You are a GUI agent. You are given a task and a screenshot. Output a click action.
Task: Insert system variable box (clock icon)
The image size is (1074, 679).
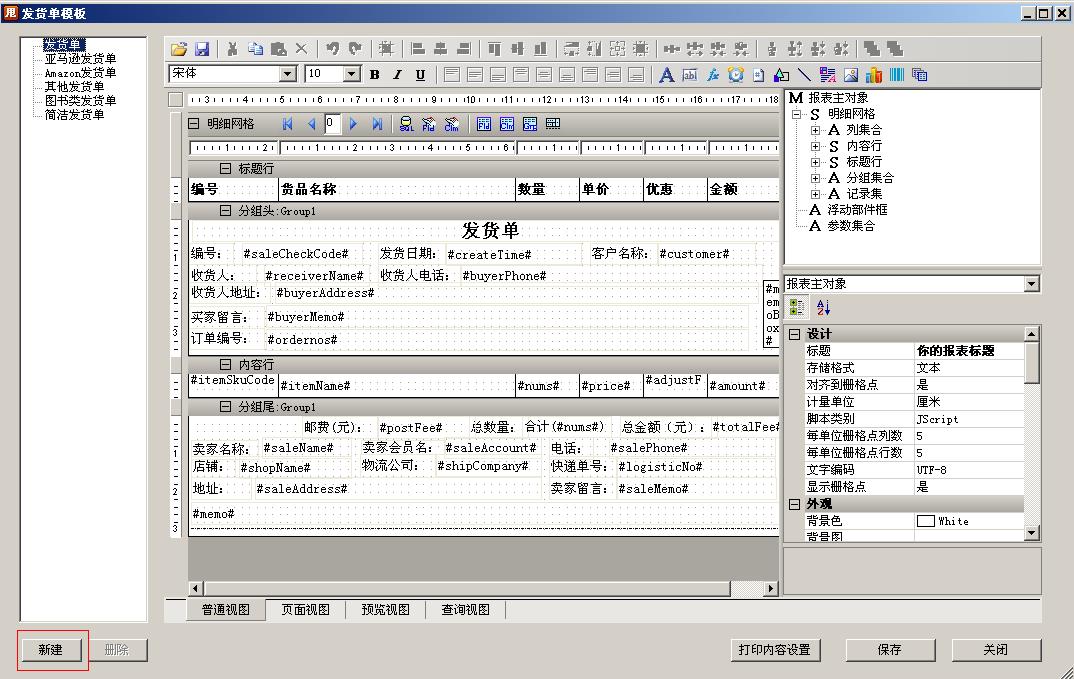click(x=736, y=75)
